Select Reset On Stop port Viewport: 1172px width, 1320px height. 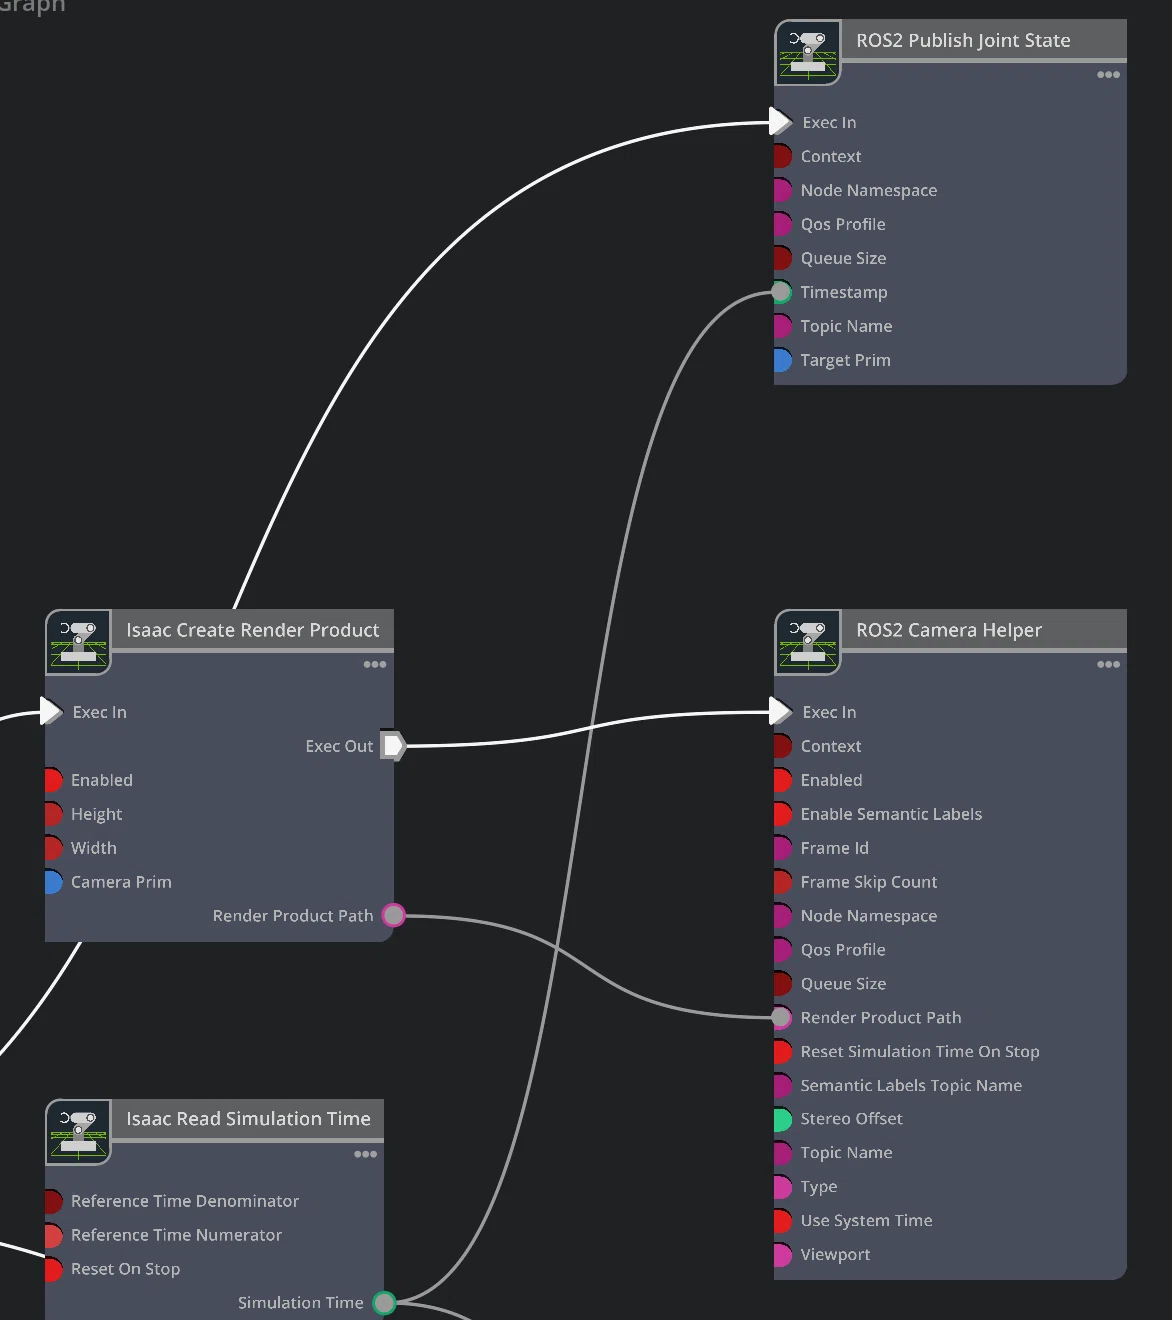click(x=54, y=1269)
